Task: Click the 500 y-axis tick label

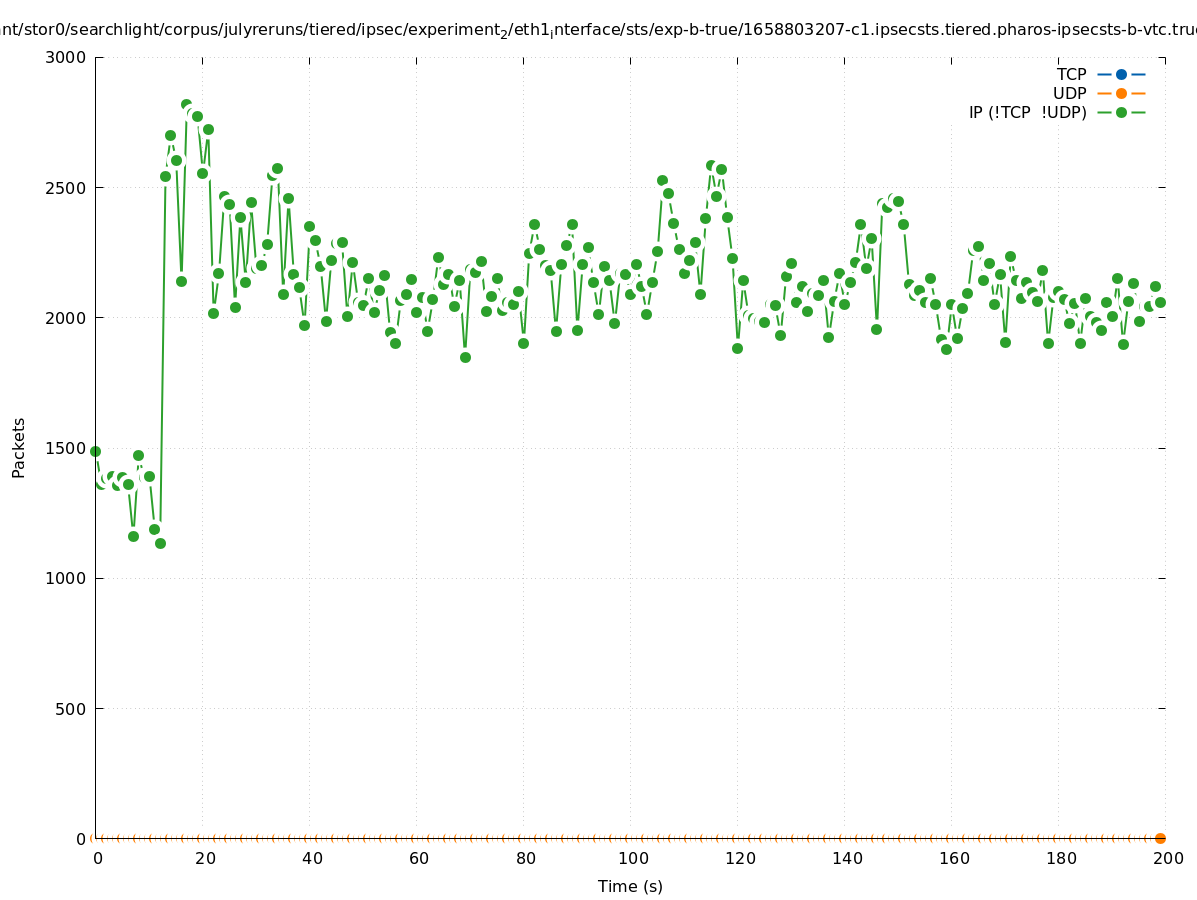Action: (70, 708)
